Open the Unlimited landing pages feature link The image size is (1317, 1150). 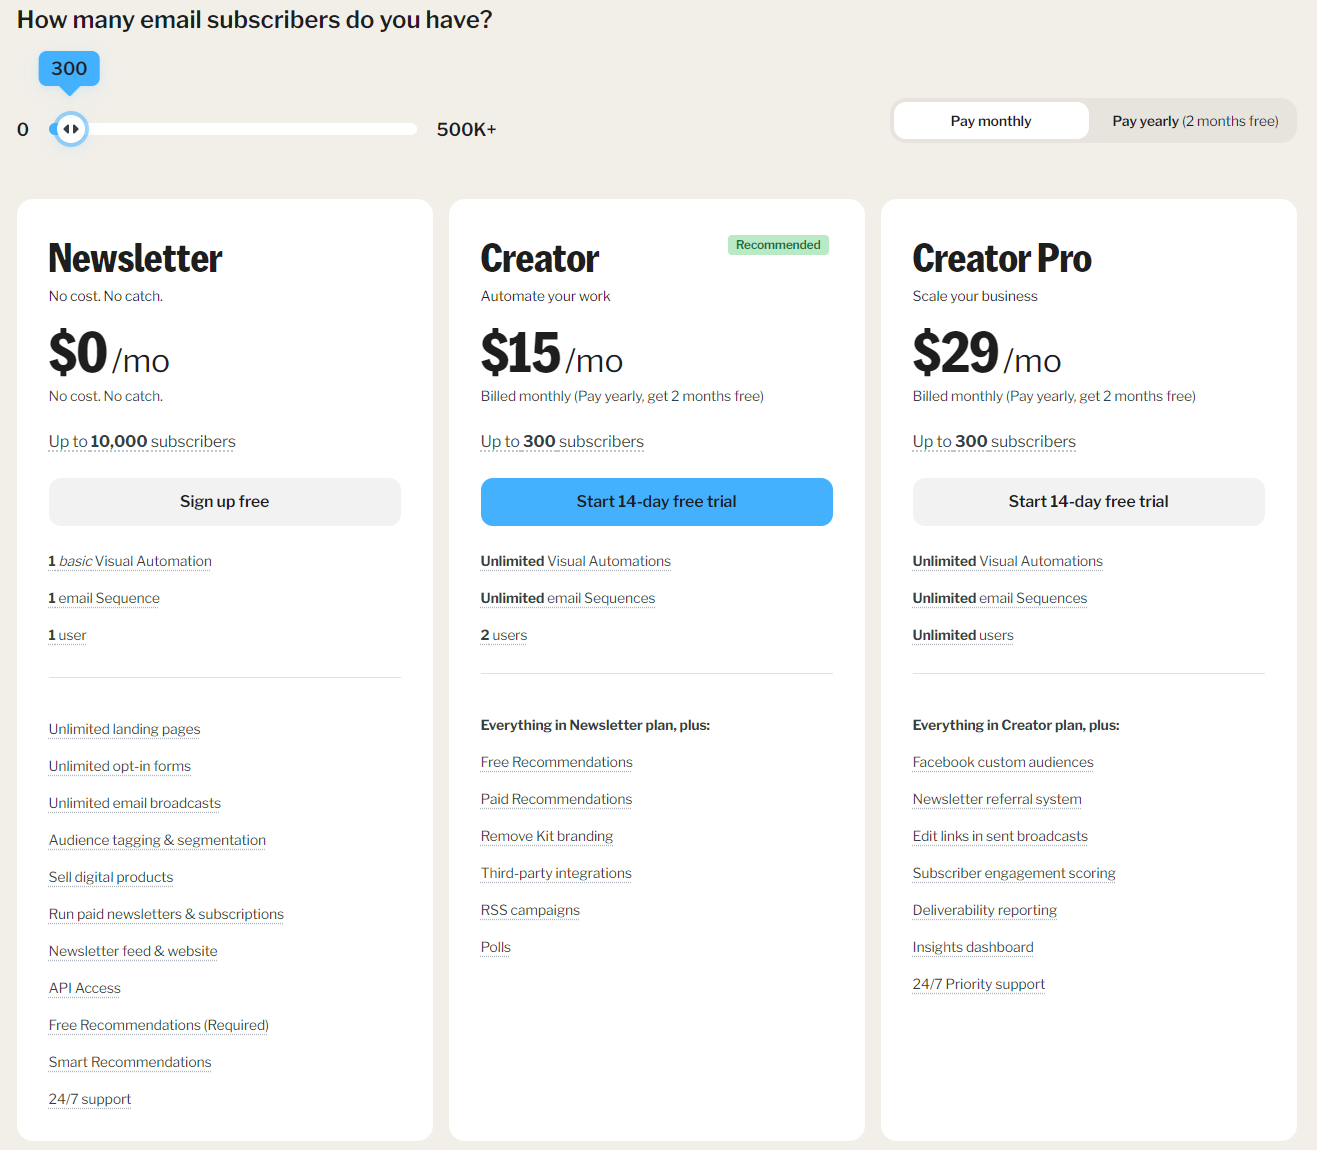124,729
